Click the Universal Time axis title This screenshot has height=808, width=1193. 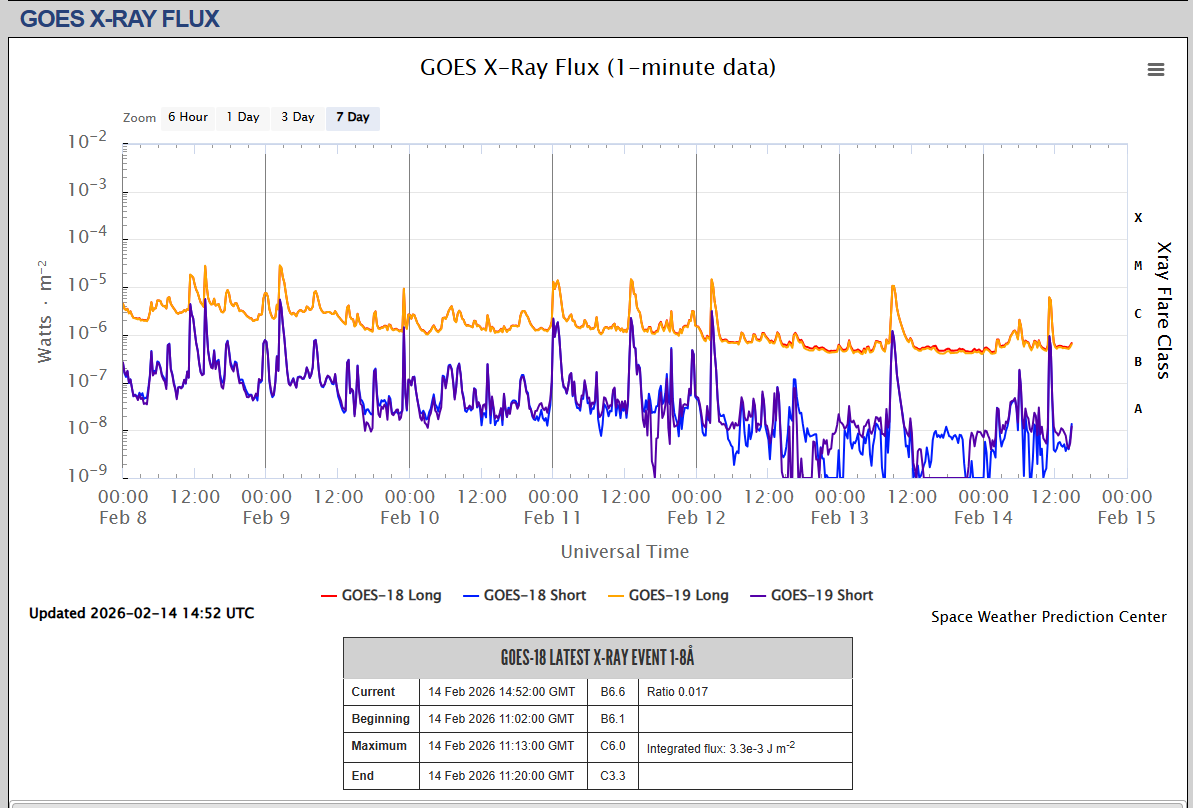[624, 551]
